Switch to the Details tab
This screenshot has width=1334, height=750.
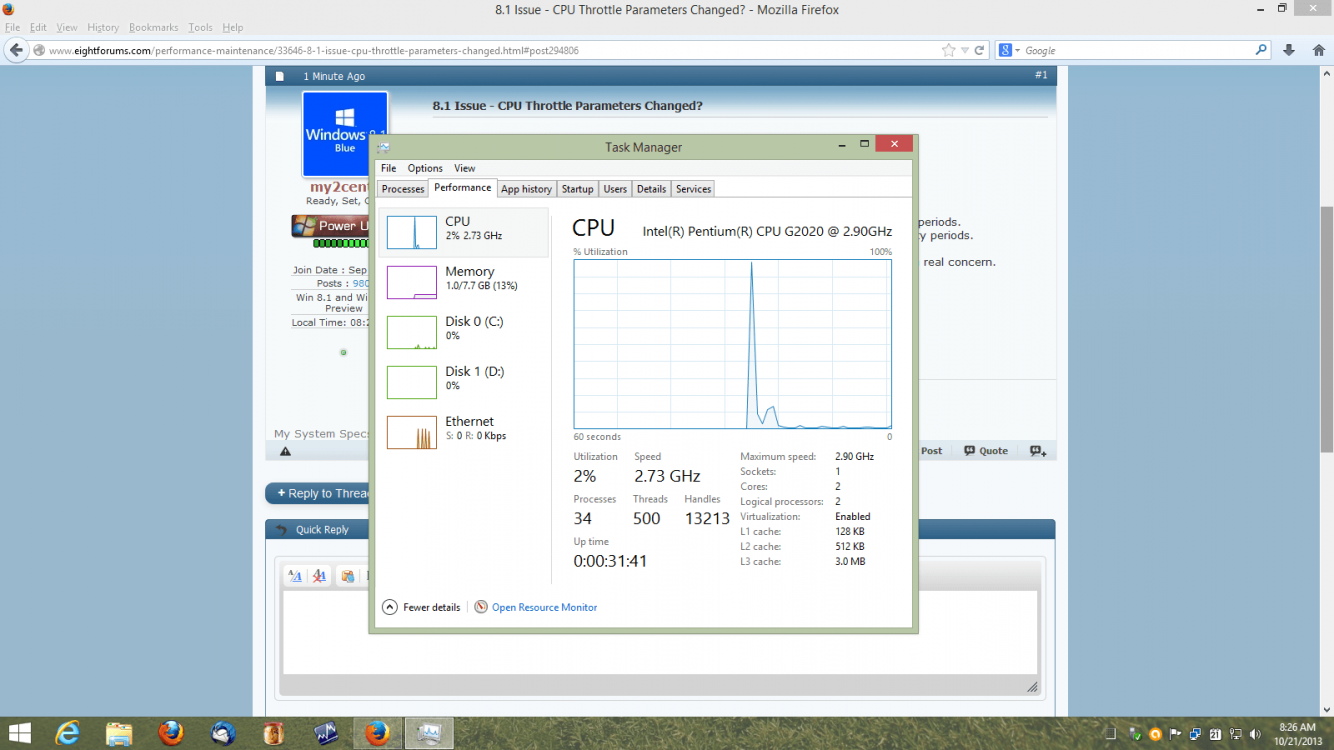[651, 189]
